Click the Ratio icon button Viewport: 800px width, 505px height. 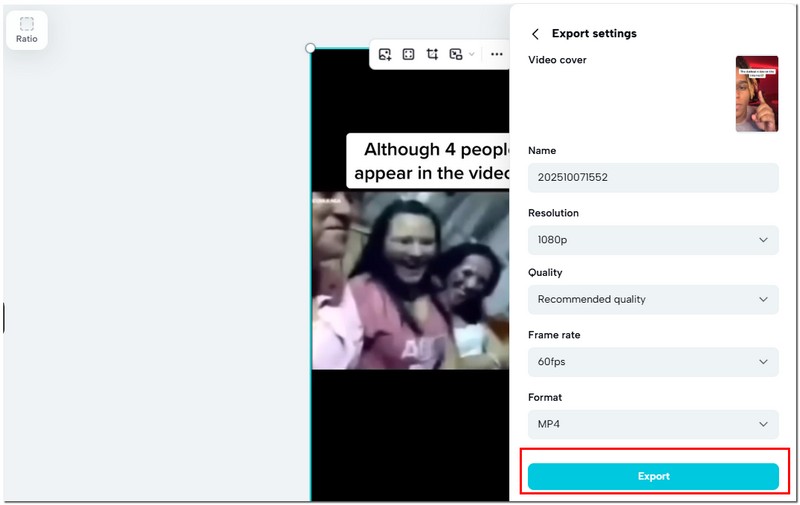pos(26,30)
